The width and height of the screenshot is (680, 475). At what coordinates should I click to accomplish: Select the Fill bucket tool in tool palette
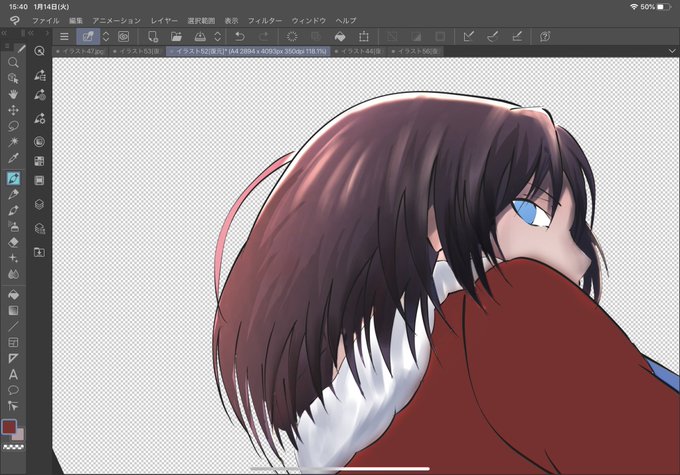pyautogui.click(x=13, y=295)
